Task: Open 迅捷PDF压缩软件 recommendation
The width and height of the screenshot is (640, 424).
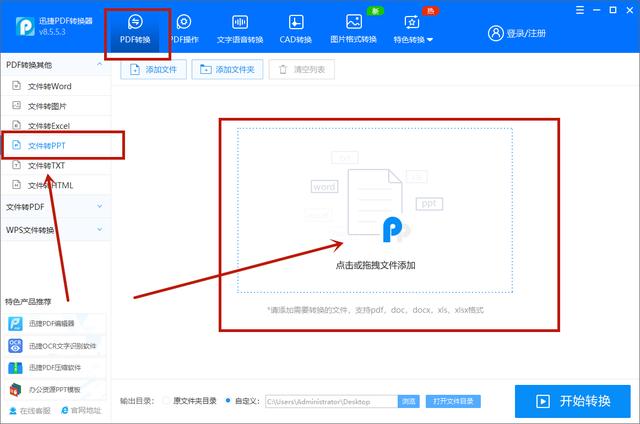Action: pyautogui.click(x=56, y=368)
